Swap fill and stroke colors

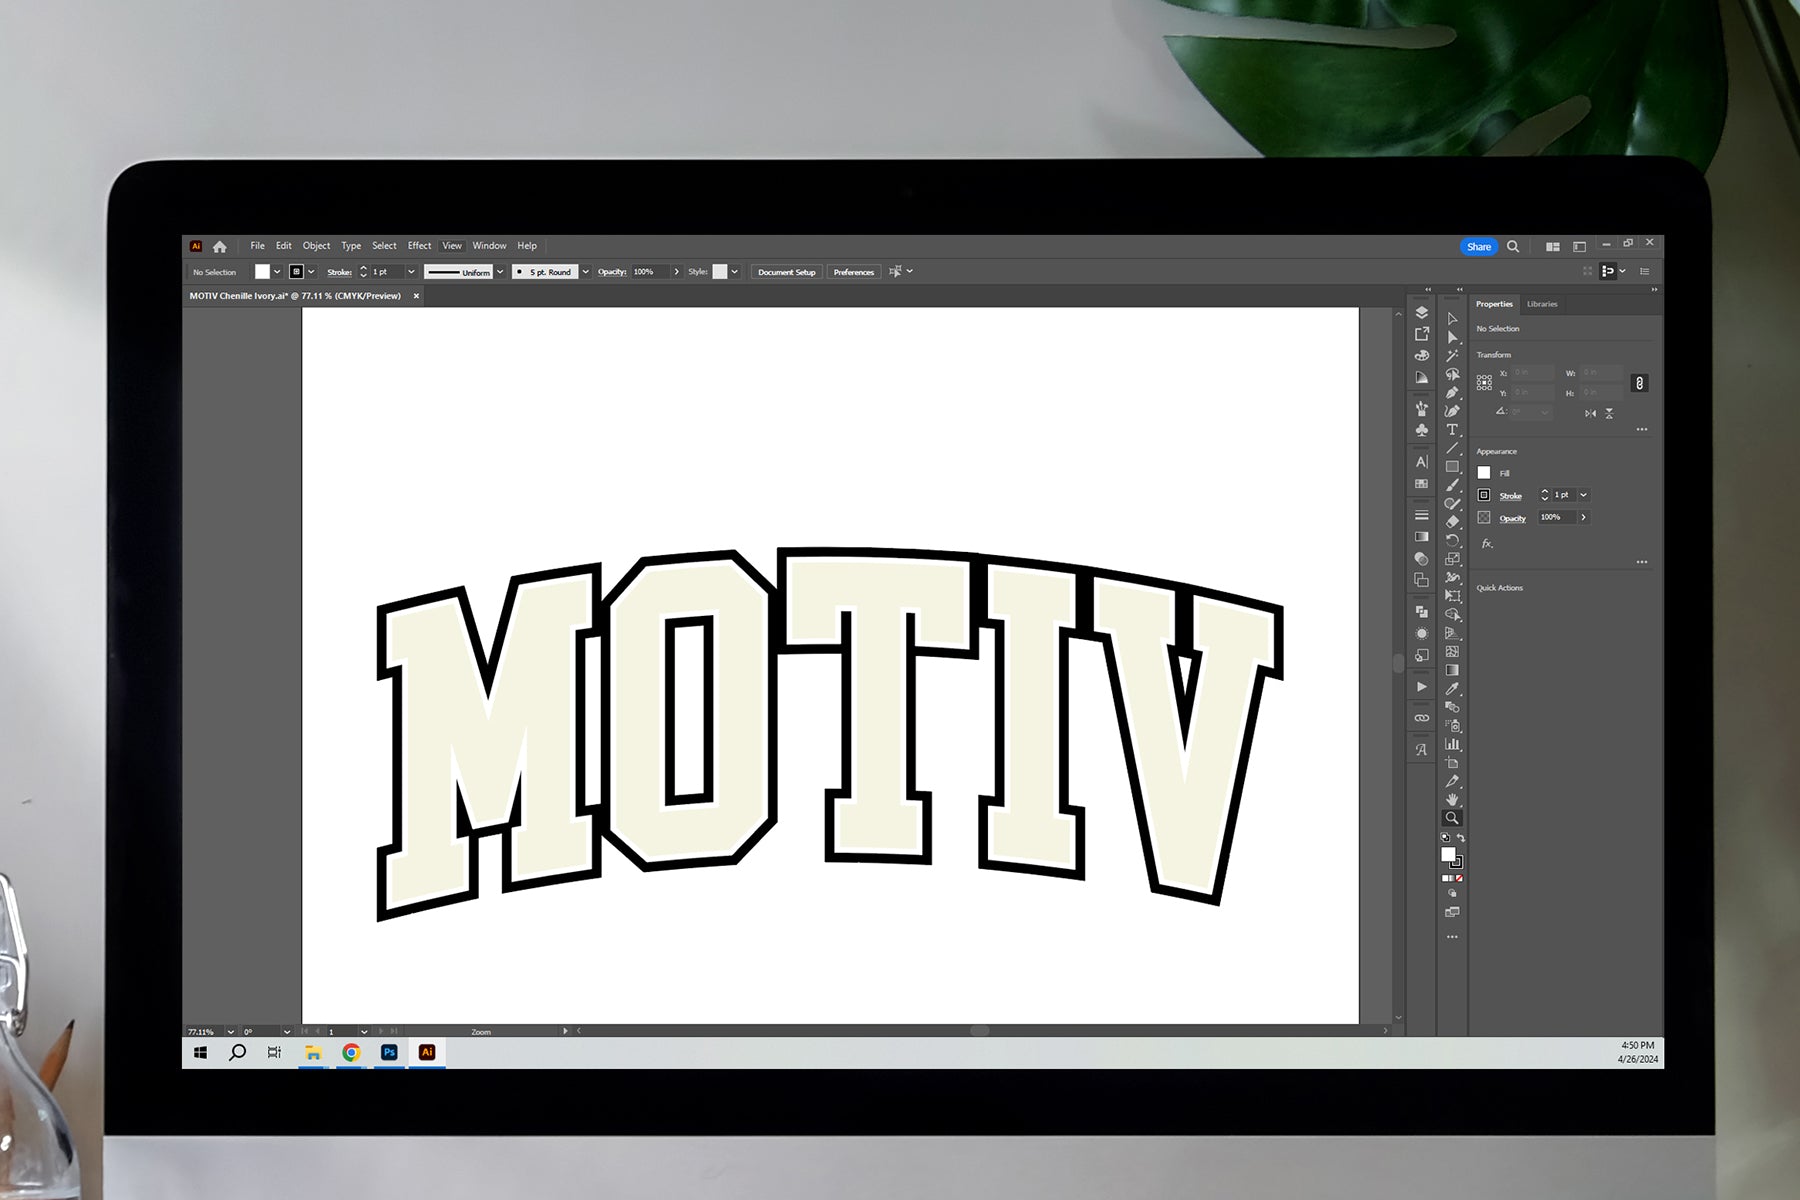[1460, 838]
